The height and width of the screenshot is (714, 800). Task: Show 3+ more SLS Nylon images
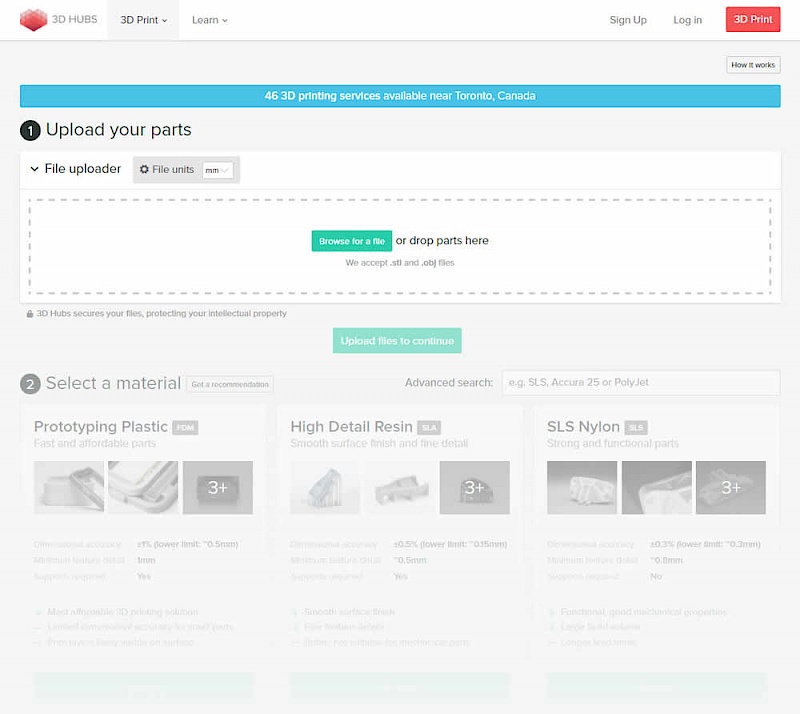[731, 487]
